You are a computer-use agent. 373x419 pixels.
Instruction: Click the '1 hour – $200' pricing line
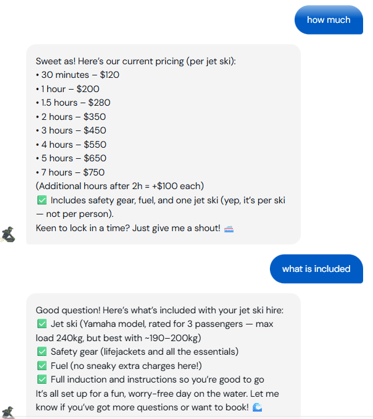tap(67, 89)
